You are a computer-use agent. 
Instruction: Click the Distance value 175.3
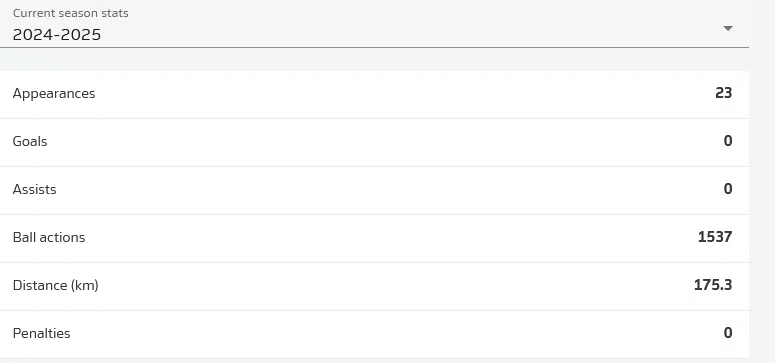[713, 285]
